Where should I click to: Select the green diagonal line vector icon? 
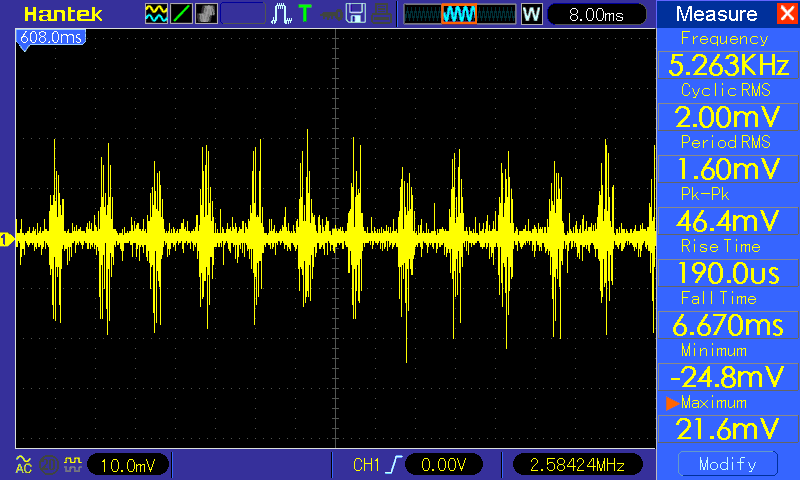point(181,14)
